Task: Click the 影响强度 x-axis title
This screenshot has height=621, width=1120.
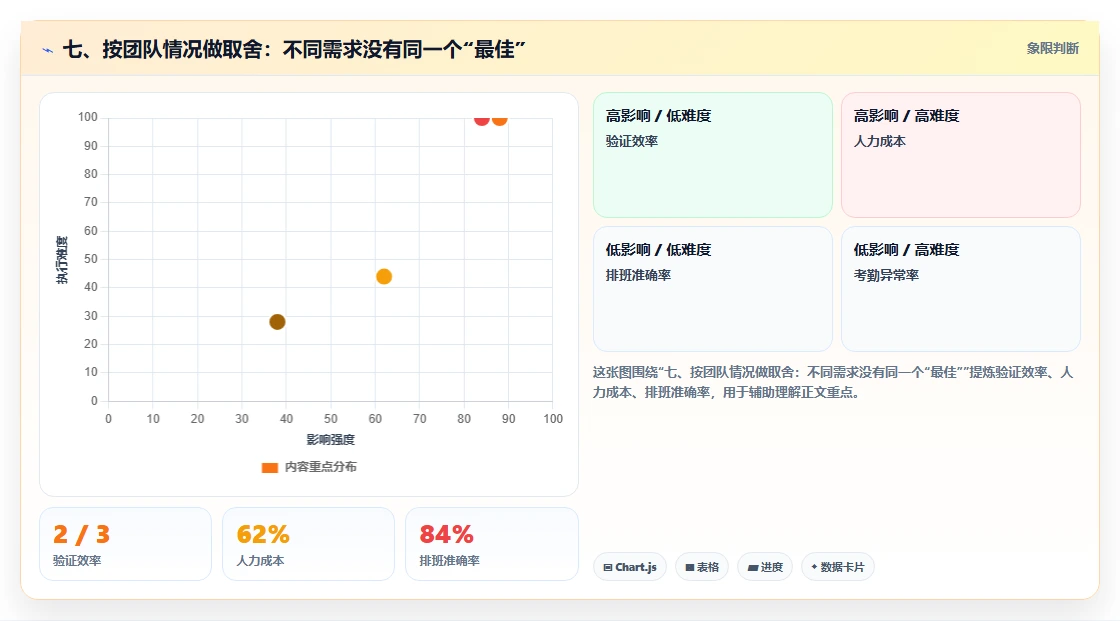Action: (x=331, y=439)
